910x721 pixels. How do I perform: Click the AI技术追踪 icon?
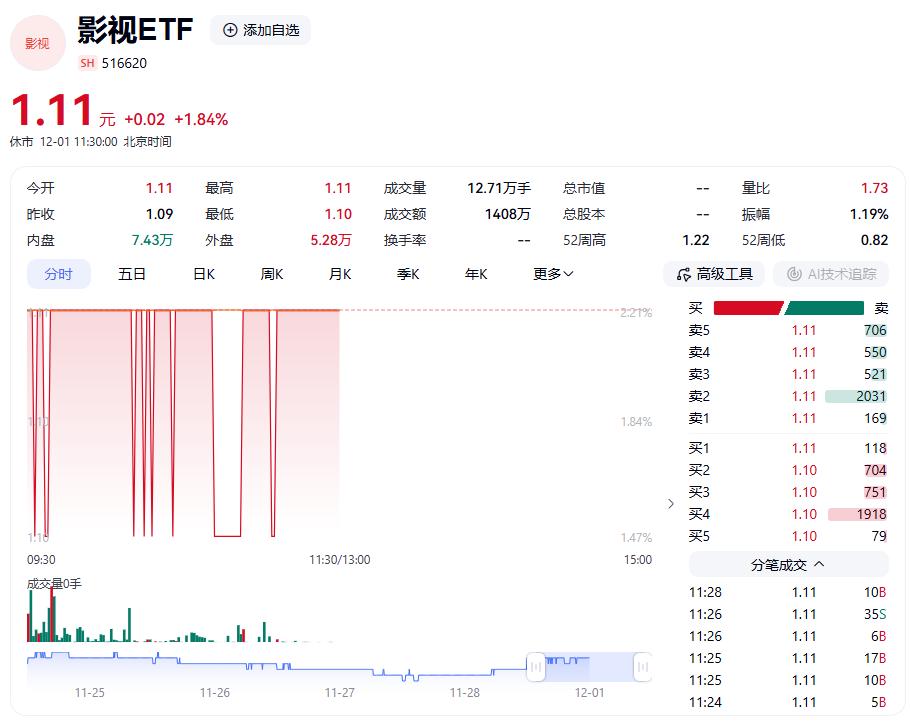(x=795, y=274)
